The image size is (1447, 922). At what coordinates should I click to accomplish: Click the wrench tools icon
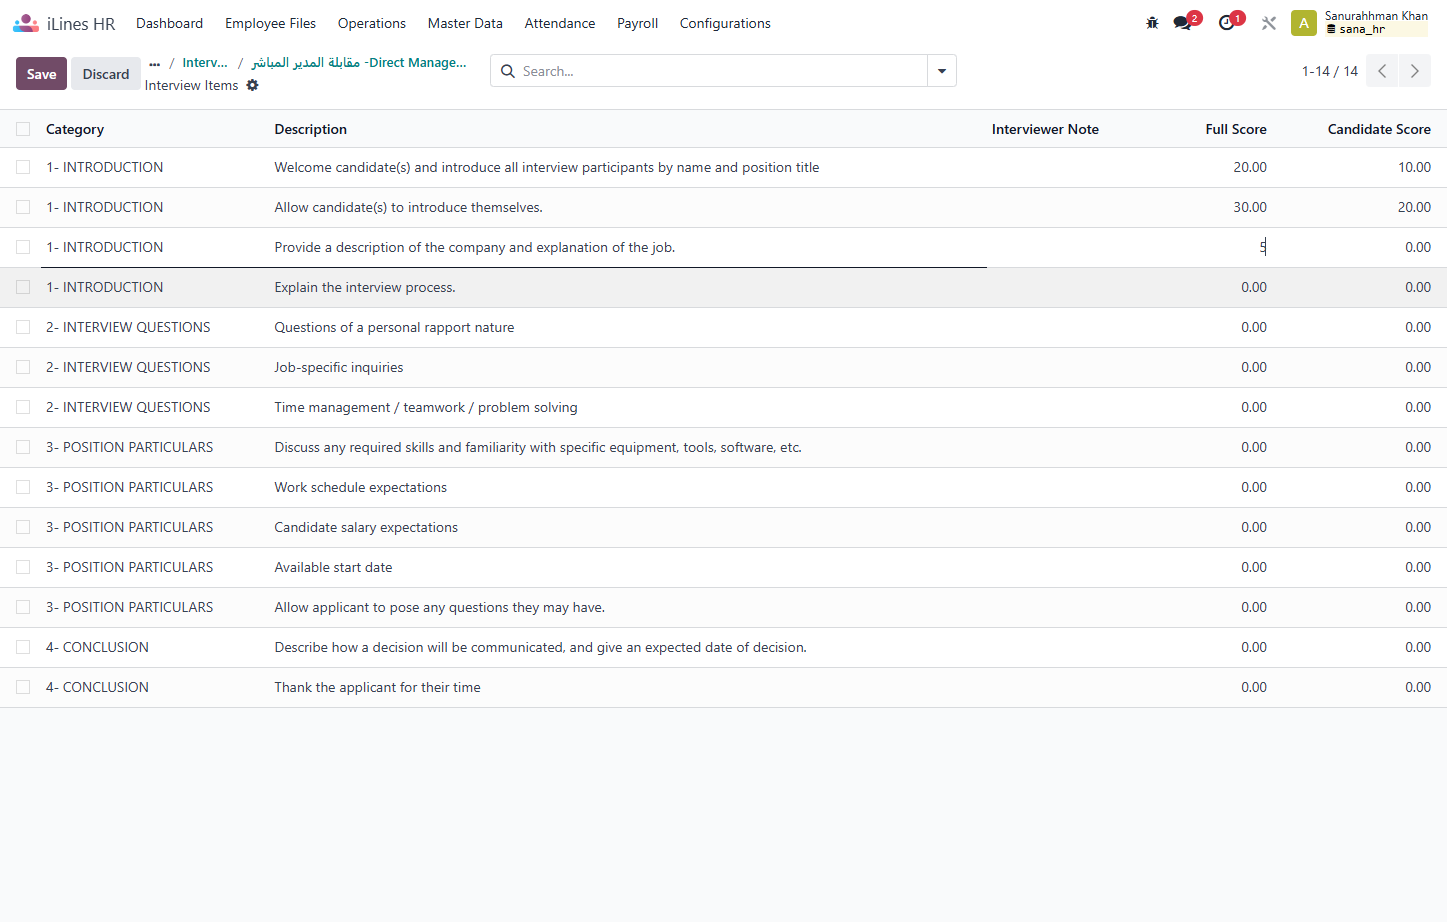pos(1269,23)
